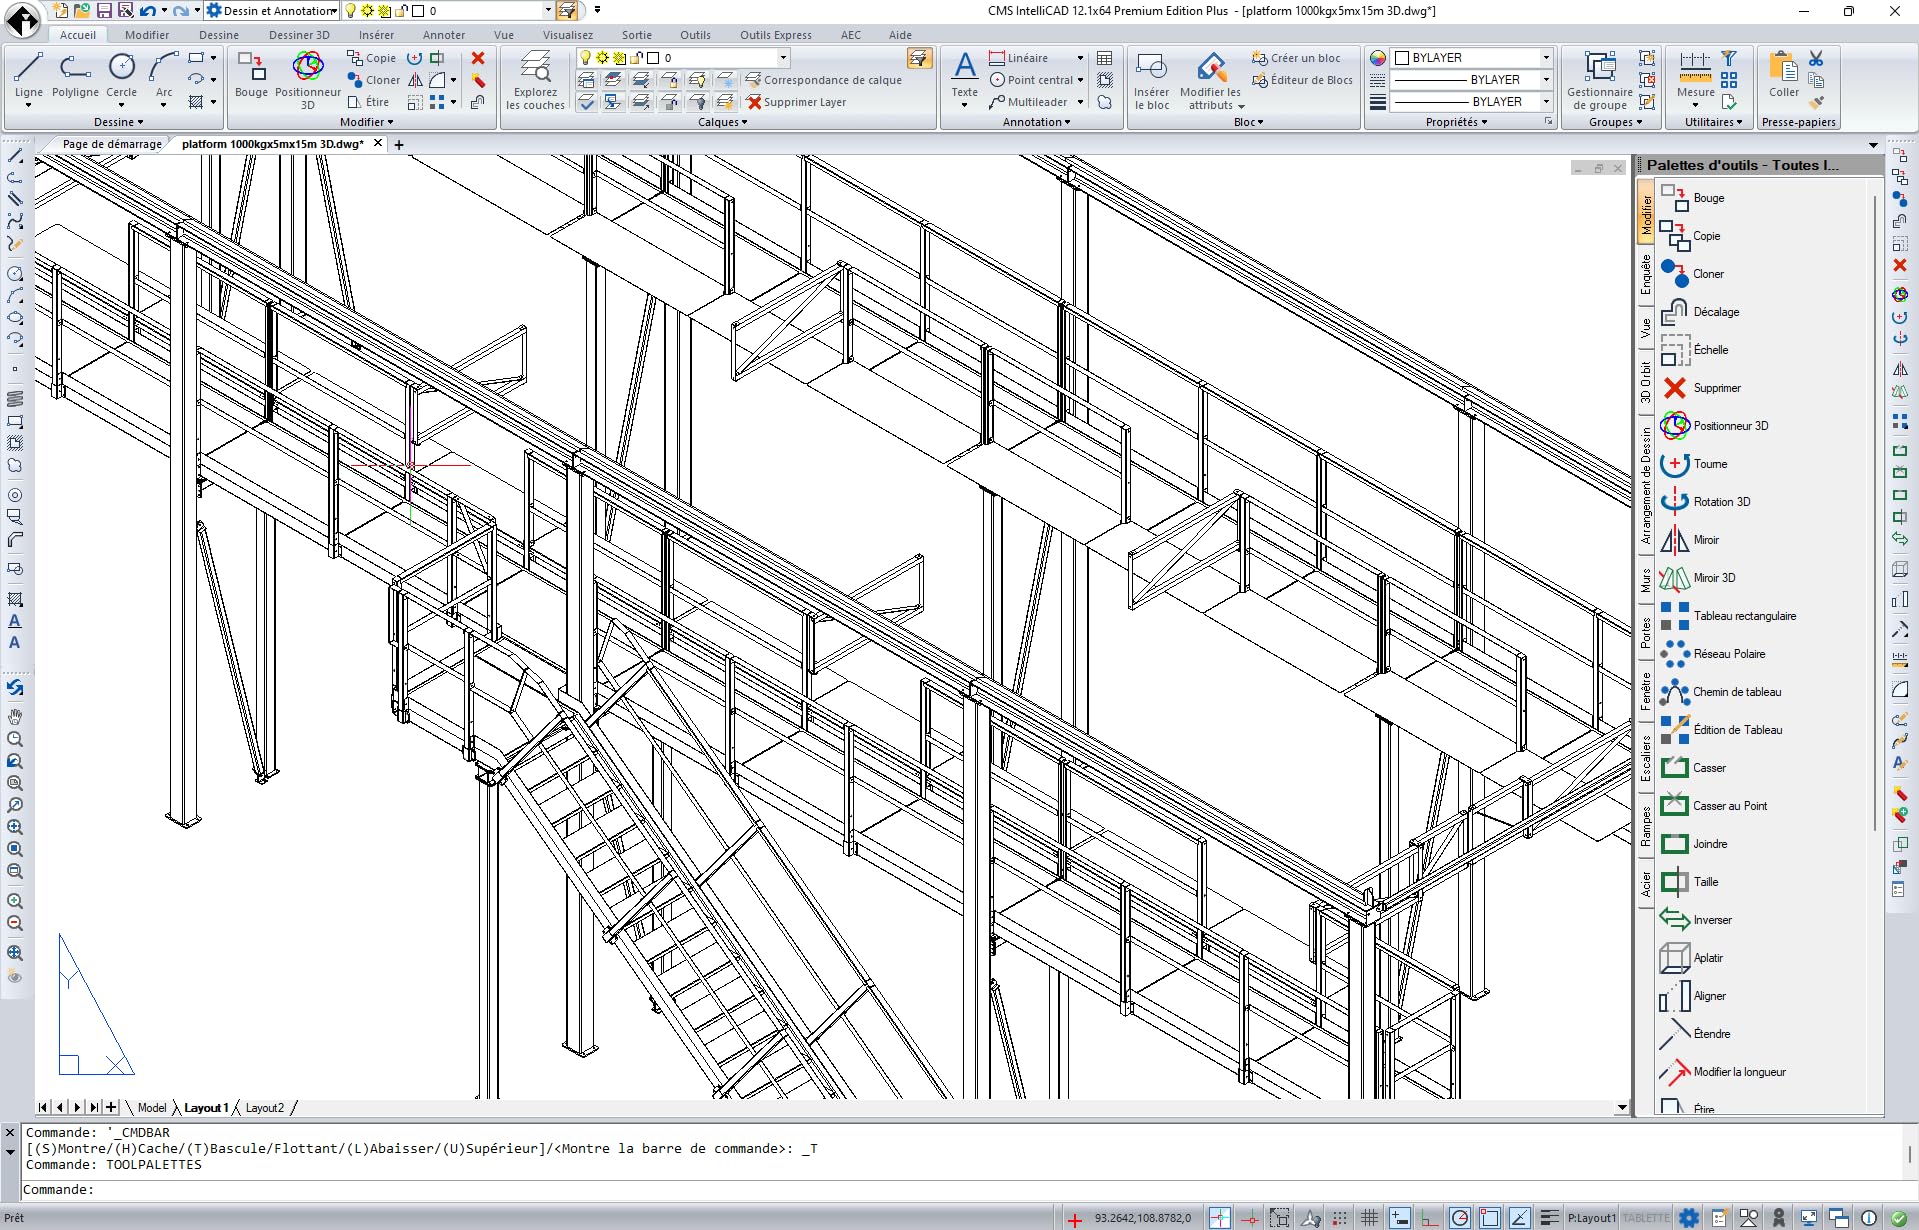Open Explorez les couches

point(535,80)
